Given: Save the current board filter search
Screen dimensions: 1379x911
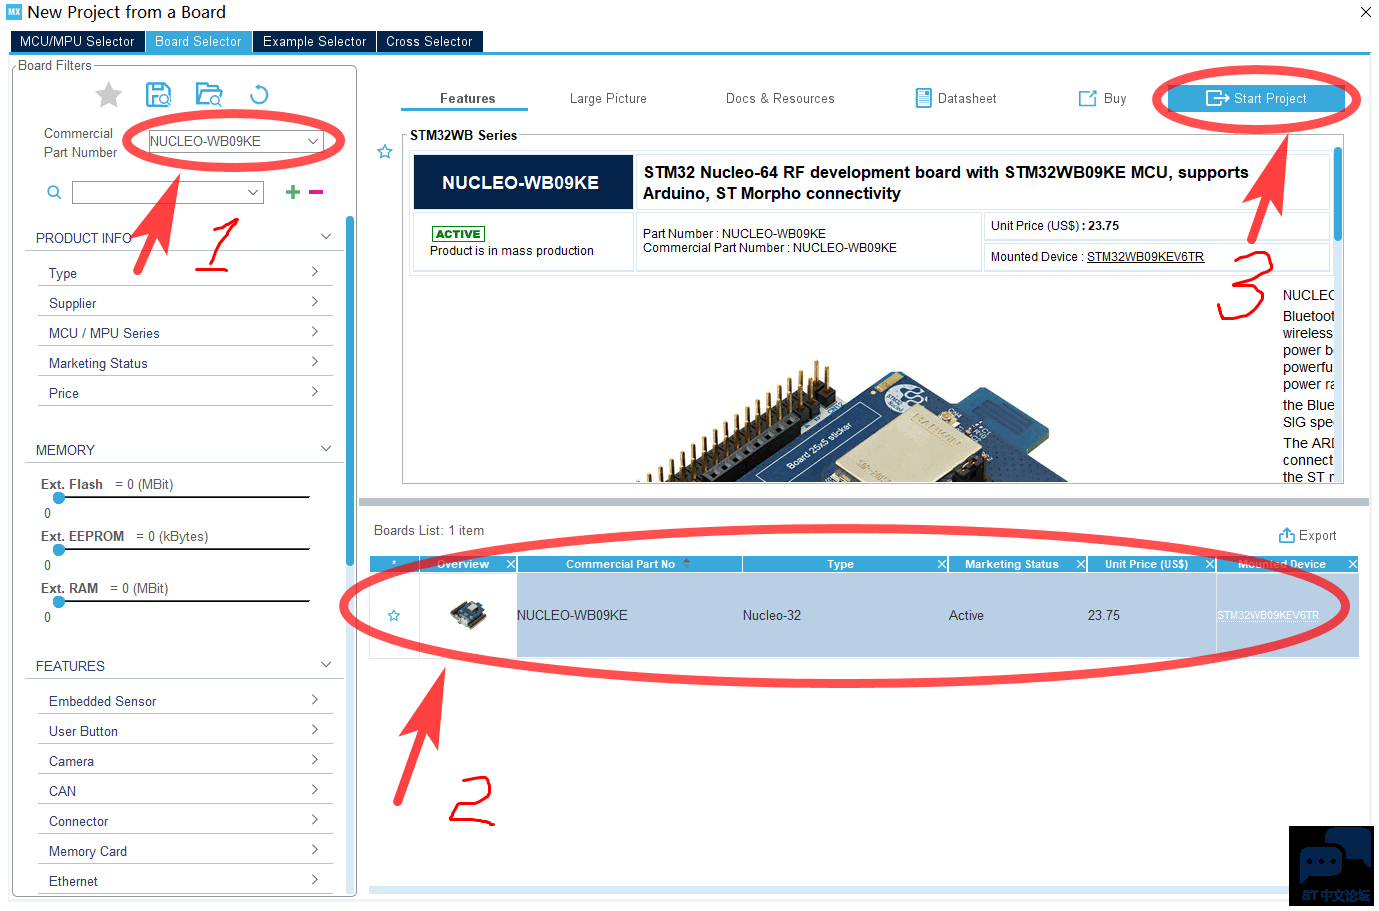Looking at the screenshot, I should pos(158,95).
